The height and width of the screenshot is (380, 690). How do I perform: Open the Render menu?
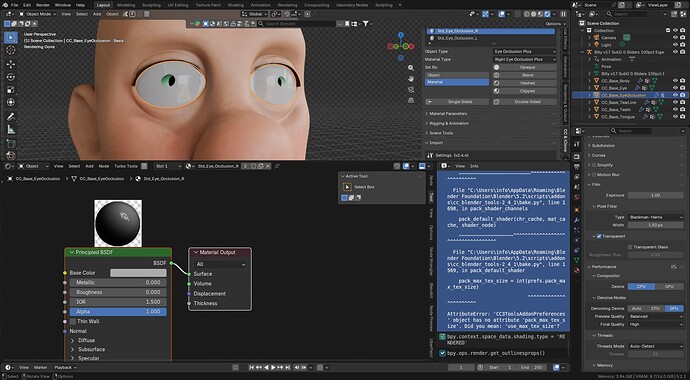[43, 5]
